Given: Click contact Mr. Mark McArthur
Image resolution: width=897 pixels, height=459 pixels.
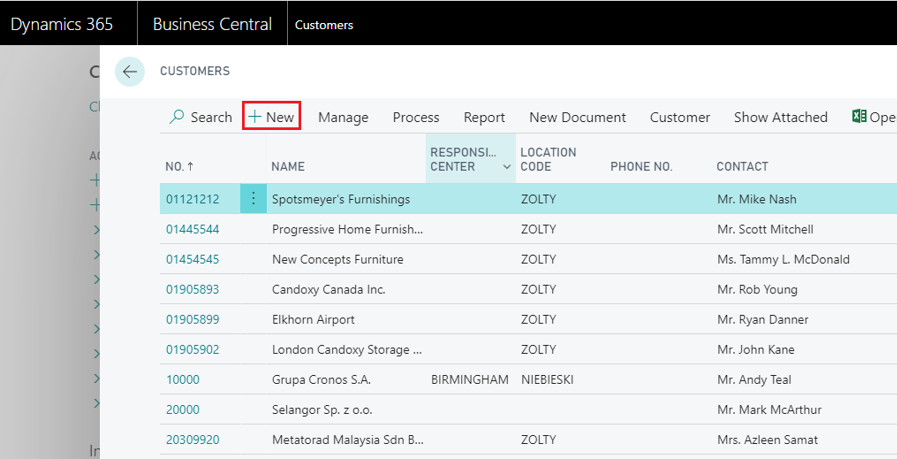Looking at the screenshot, I should (769, 410).
